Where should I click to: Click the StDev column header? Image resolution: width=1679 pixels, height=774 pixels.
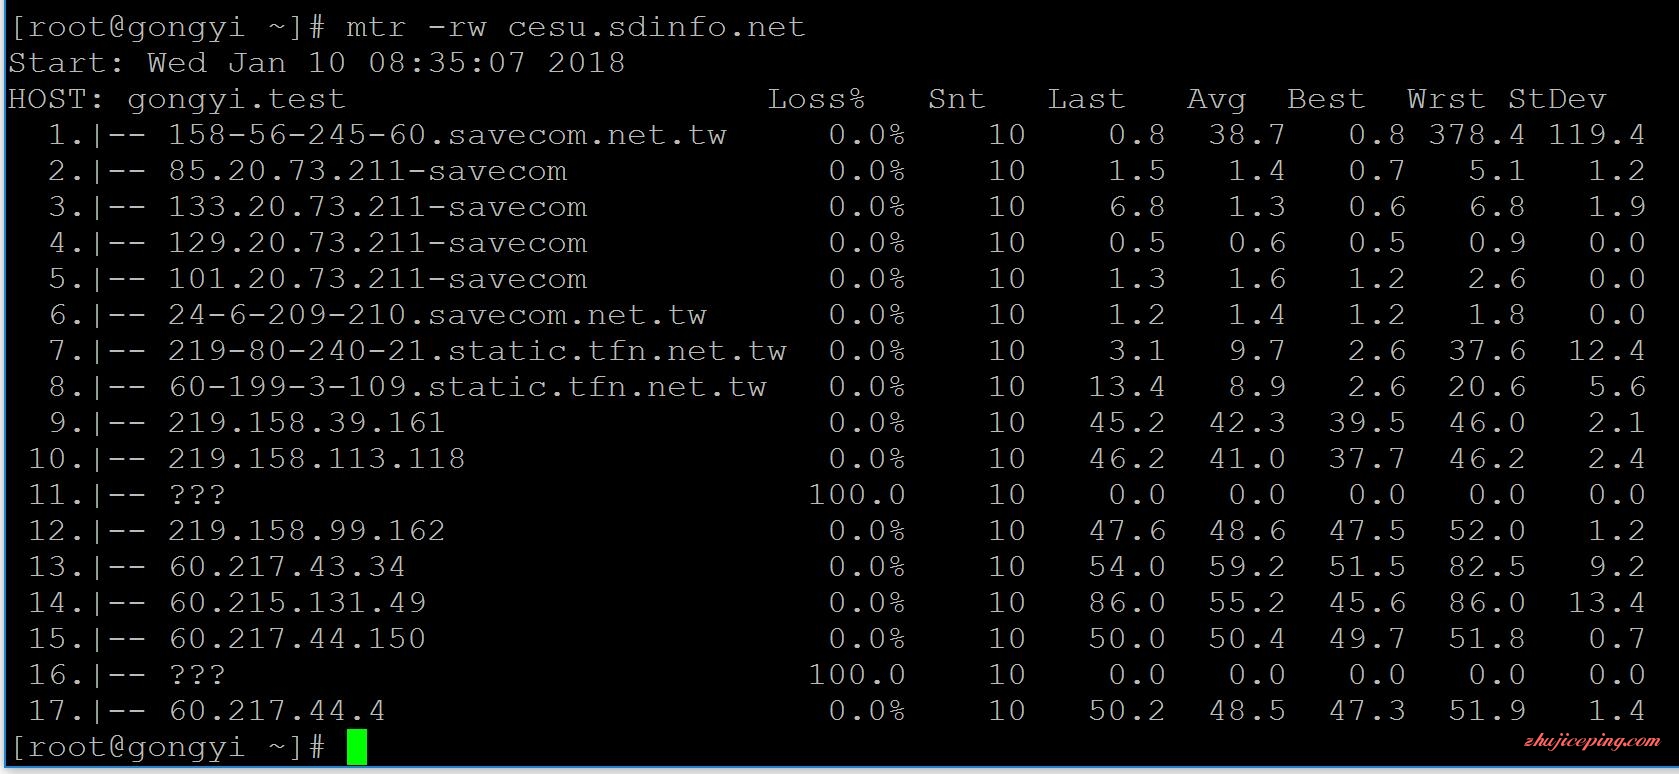tap(1556, 99)
